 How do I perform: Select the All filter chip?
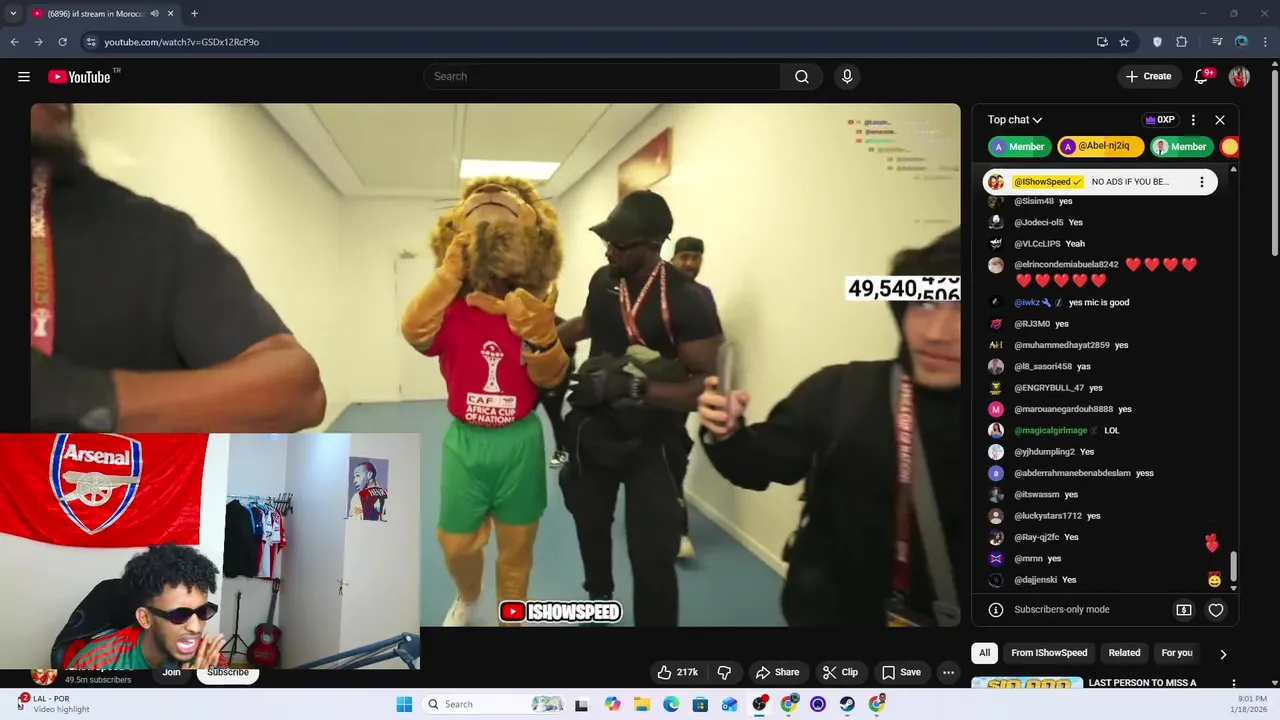[984, 653]
